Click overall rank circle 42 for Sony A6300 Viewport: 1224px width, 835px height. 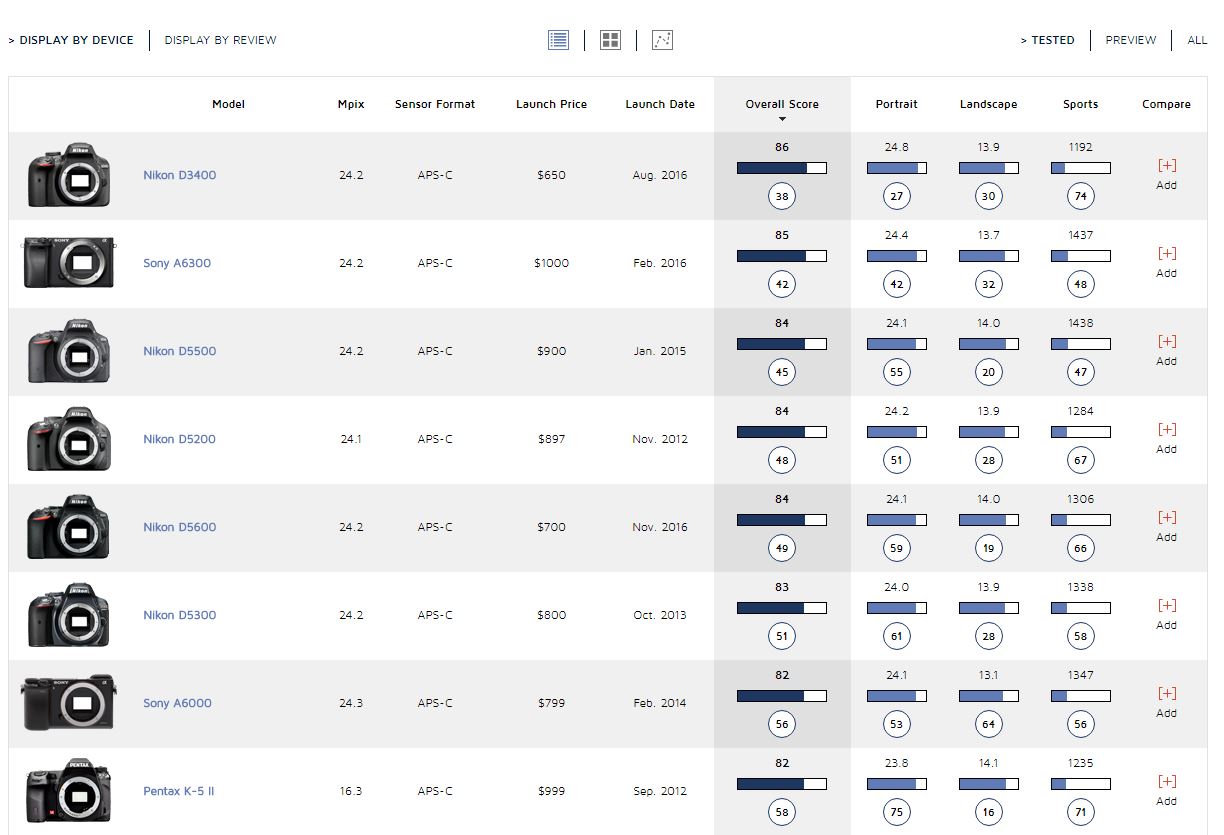coord(782,284)
